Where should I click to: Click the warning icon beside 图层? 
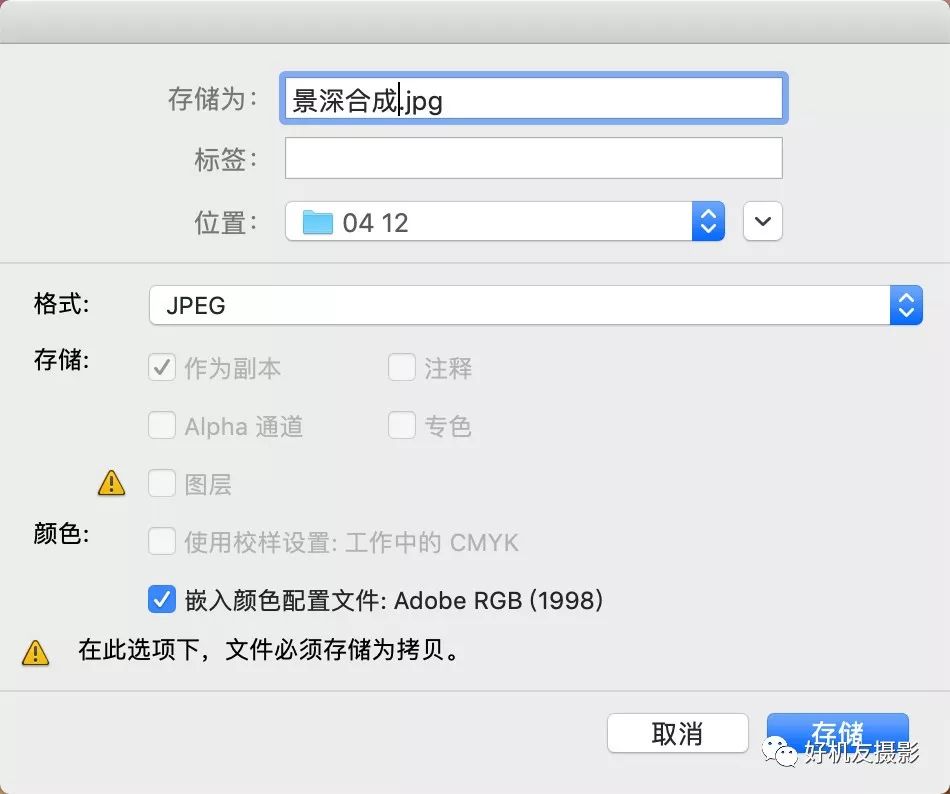(111, 483)
